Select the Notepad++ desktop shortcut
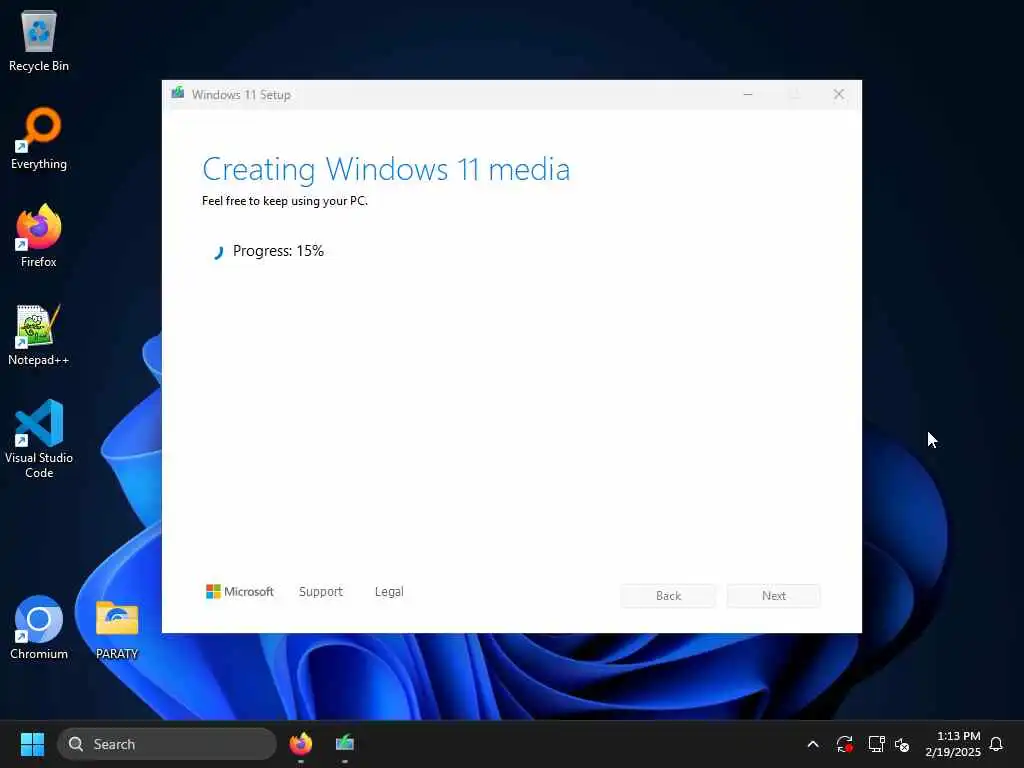Viewport: 1024px width, 768px height. 39,334
